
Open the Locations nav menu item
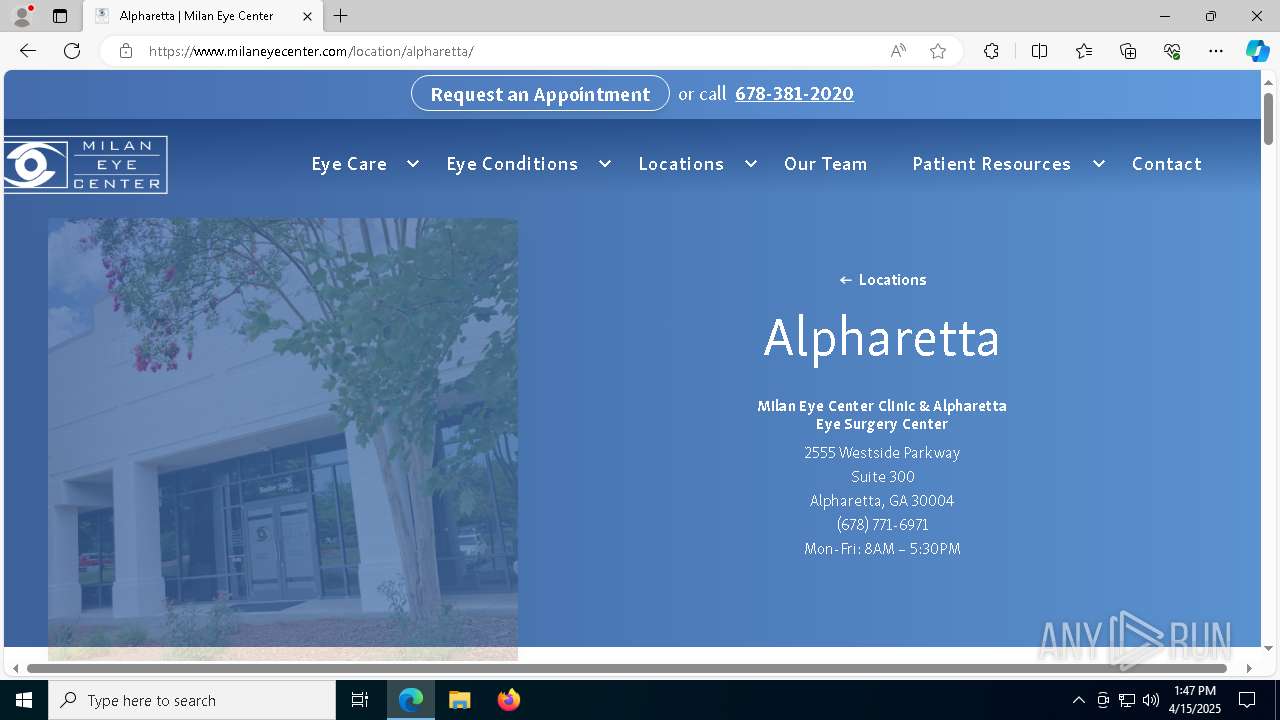[681, 164]
